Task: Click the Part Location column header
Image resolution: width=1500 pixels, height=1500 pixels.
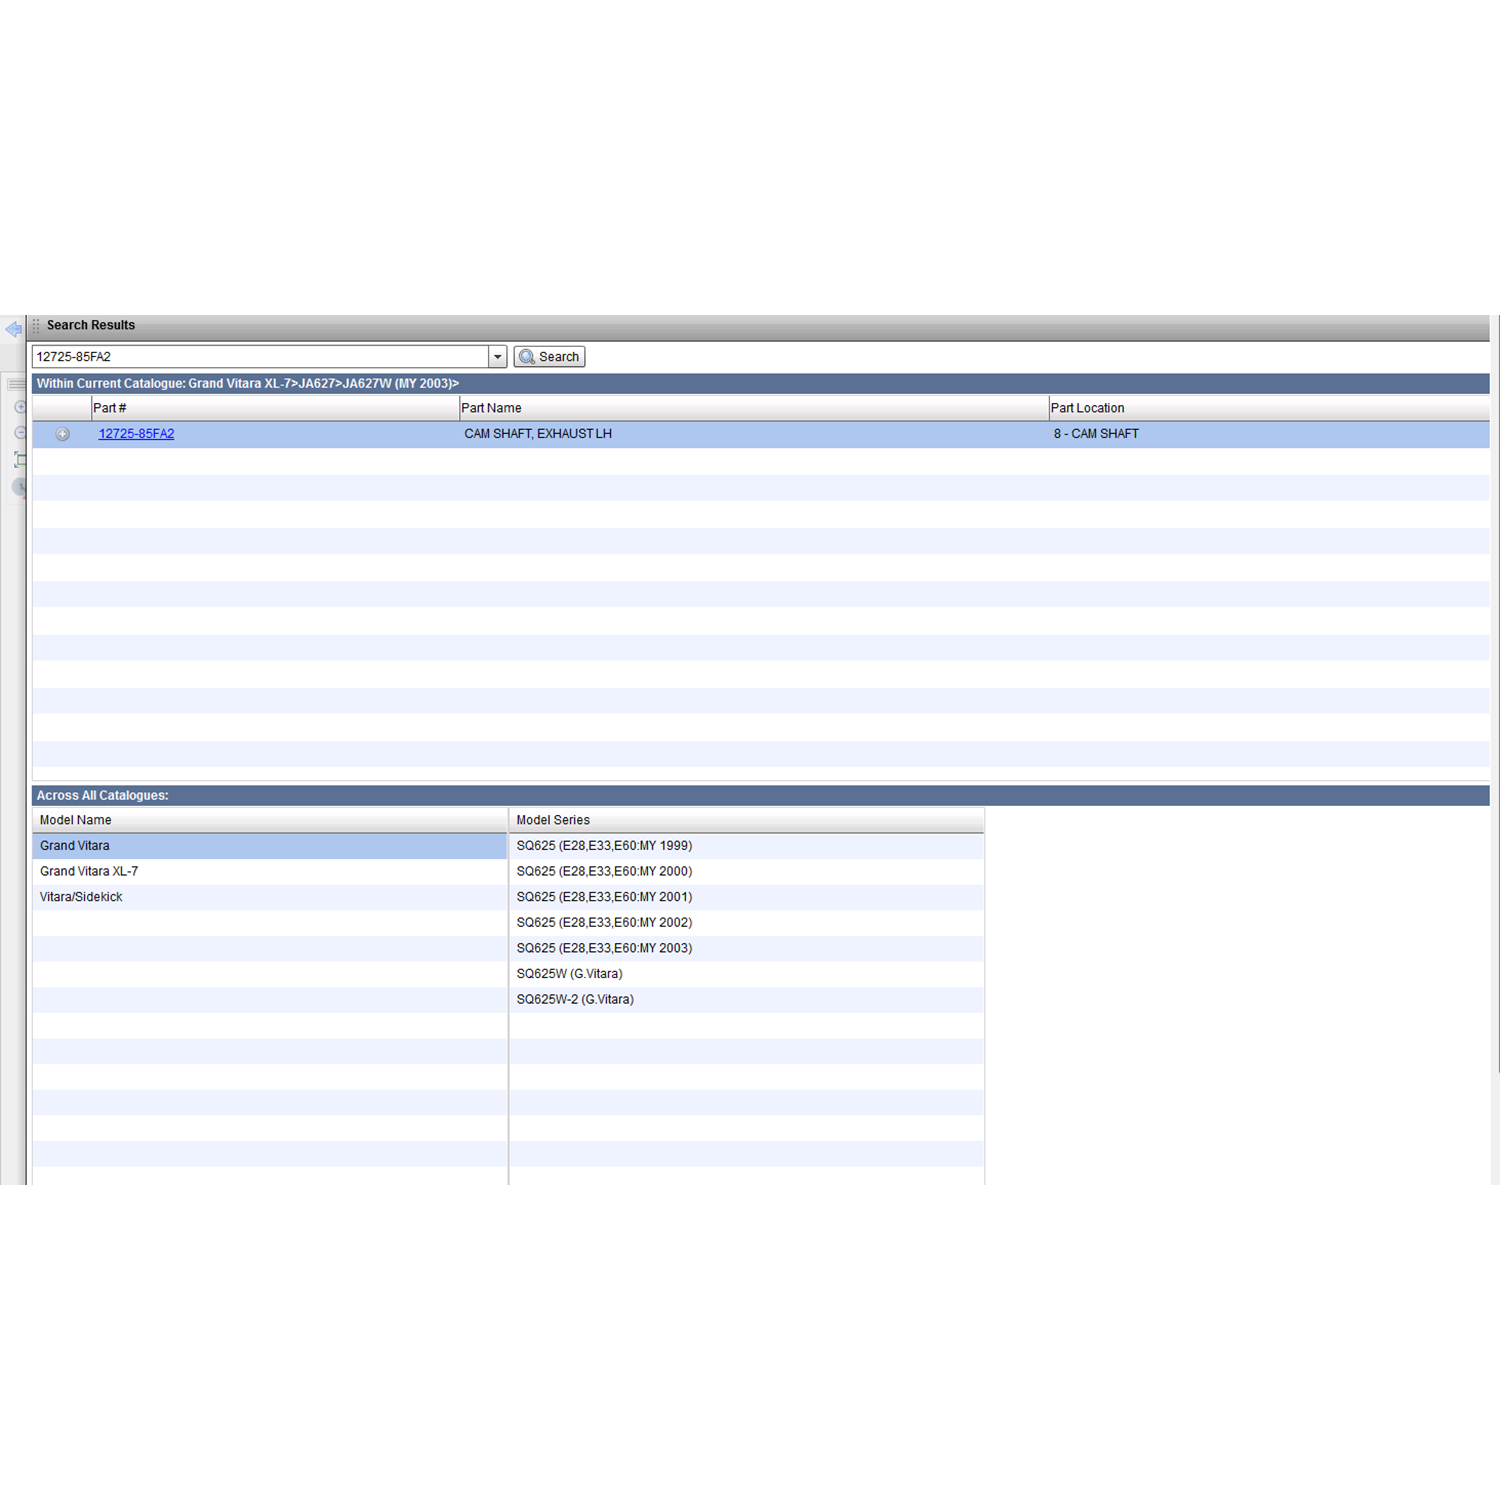Action: pyautogui.click(x=1087, y=408)
